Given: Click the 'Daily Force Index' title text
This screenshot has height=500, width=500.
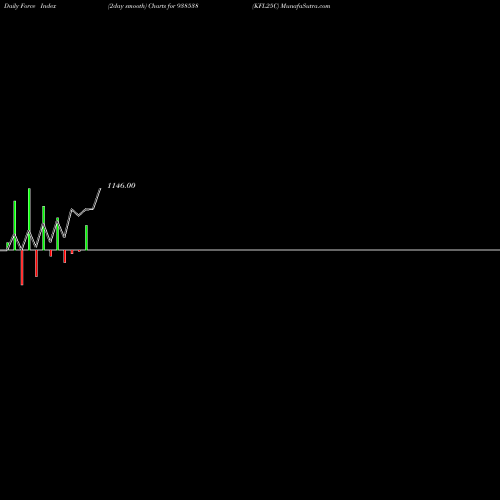Looking at the screenshot, I should [30, 6].
